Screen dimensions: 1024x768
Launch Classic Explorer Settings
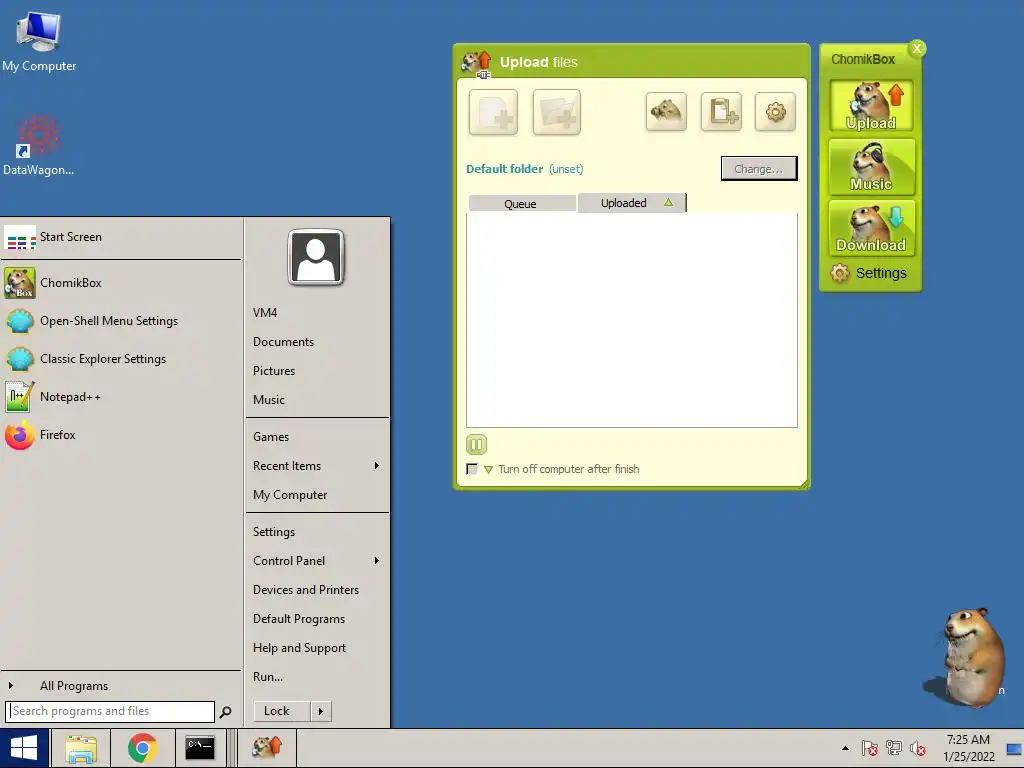(x=121, y=359)
